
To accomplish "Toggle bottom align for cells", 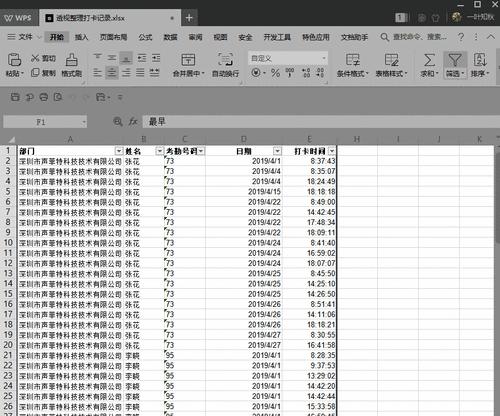I will point(126,58).
